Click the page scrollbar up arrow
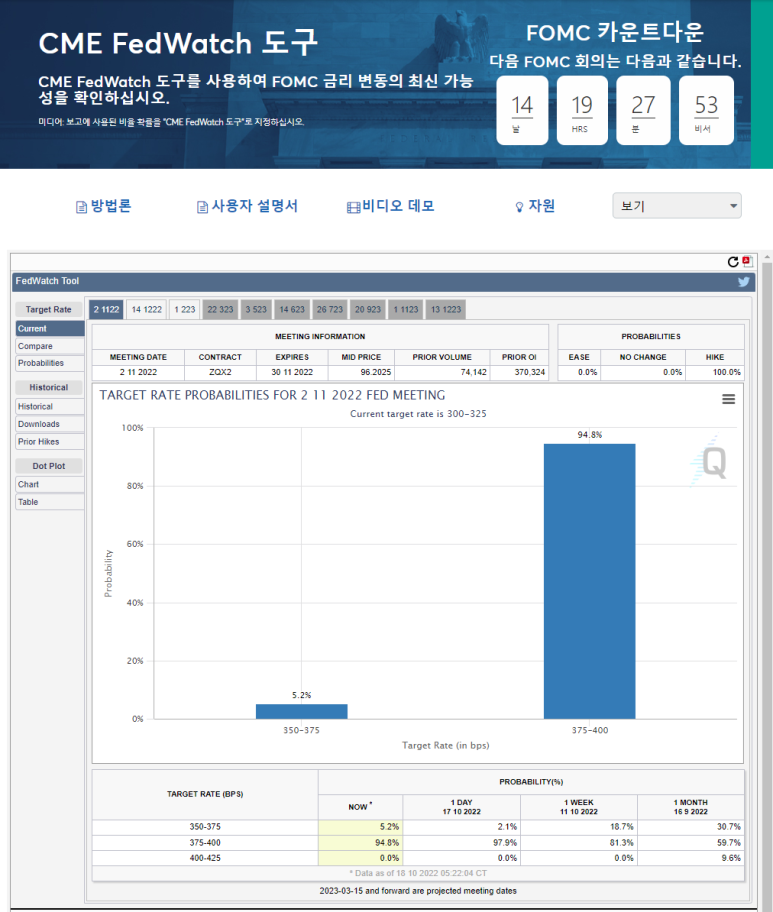 click(x=767, y=256)
